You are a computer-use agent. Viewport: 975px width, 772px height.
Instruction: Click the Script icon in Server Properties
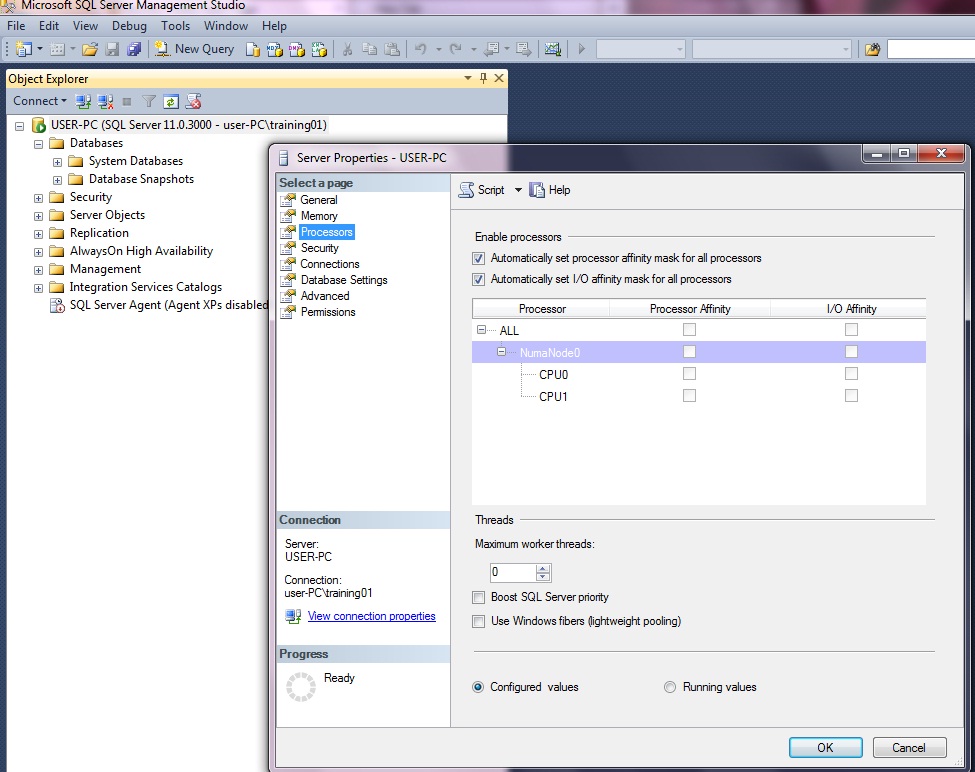coord(466,190)
